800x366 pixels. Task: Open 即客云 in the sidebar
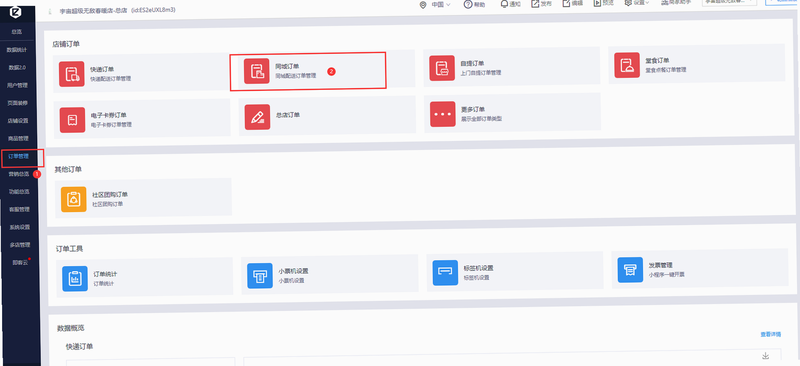point(20,262)
